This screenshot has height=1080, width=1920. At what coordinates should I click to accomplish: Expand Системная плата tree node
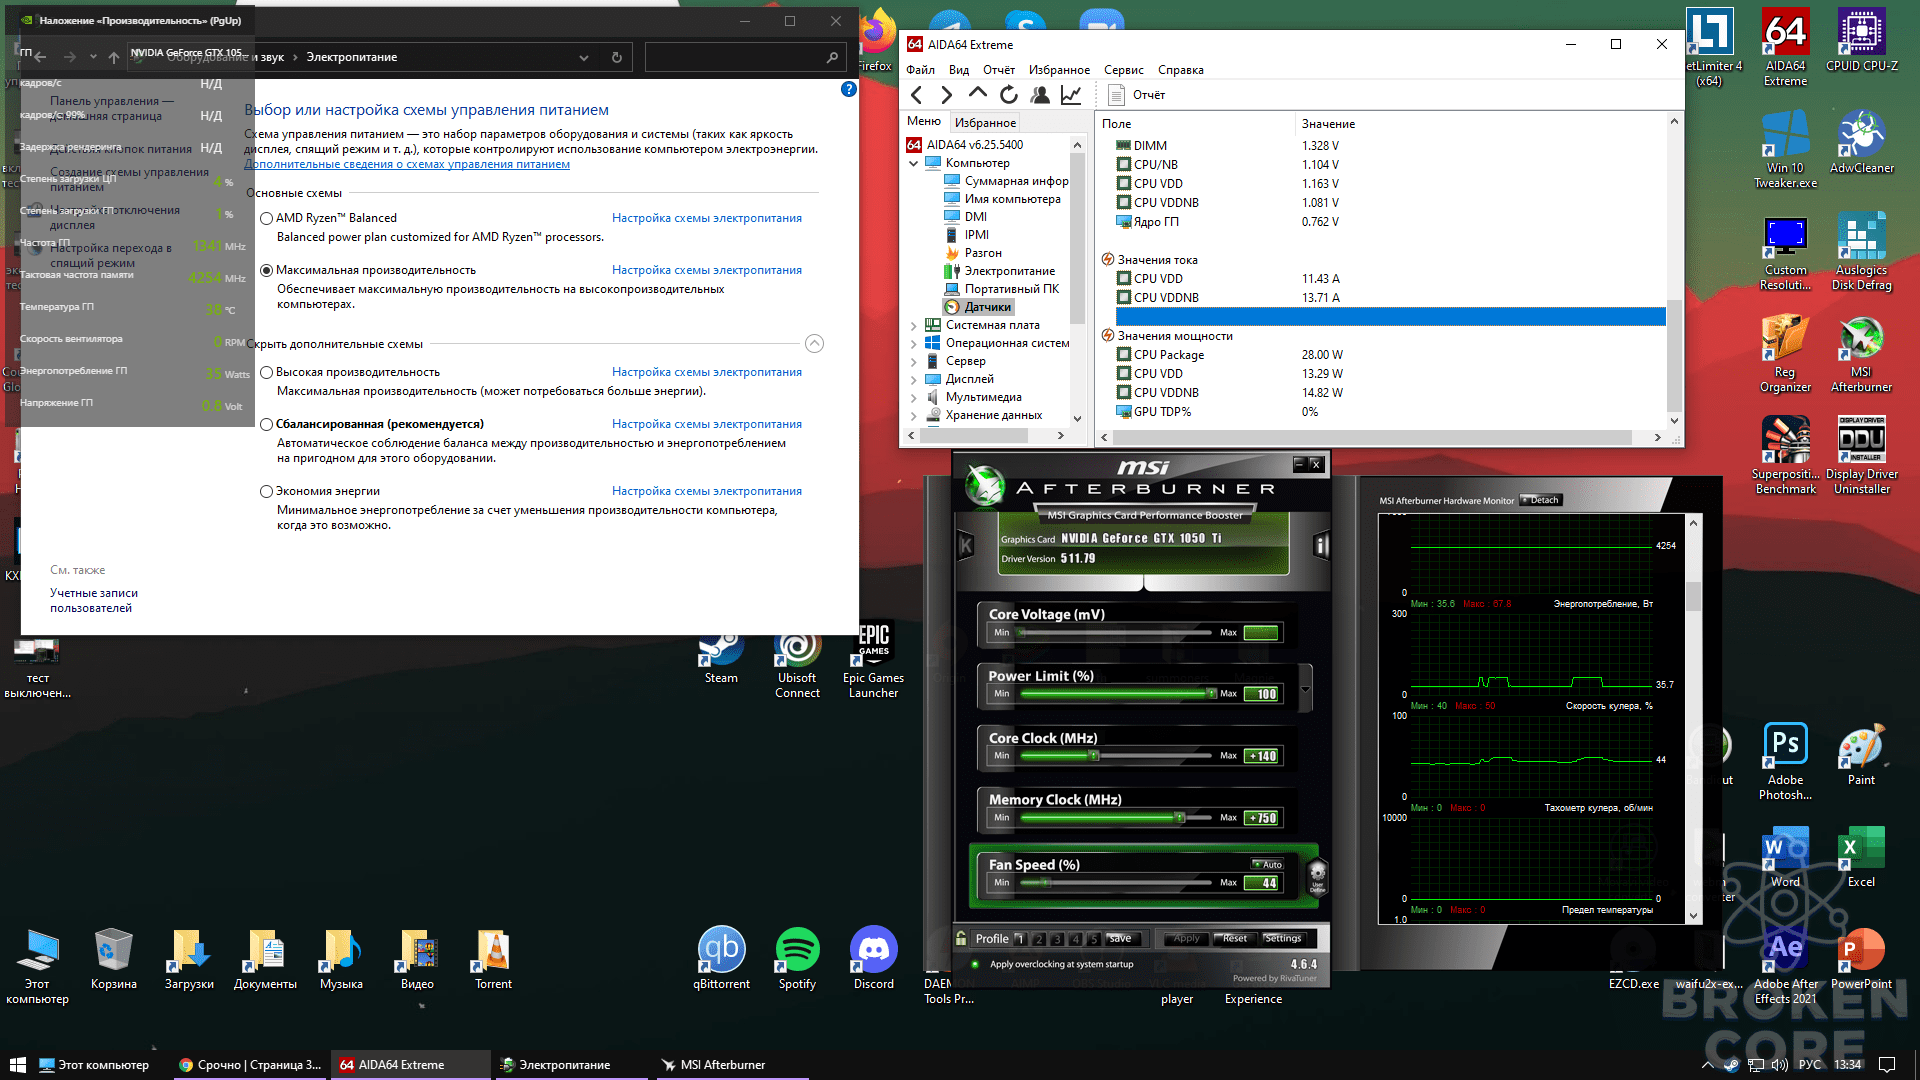pos(913,325)
